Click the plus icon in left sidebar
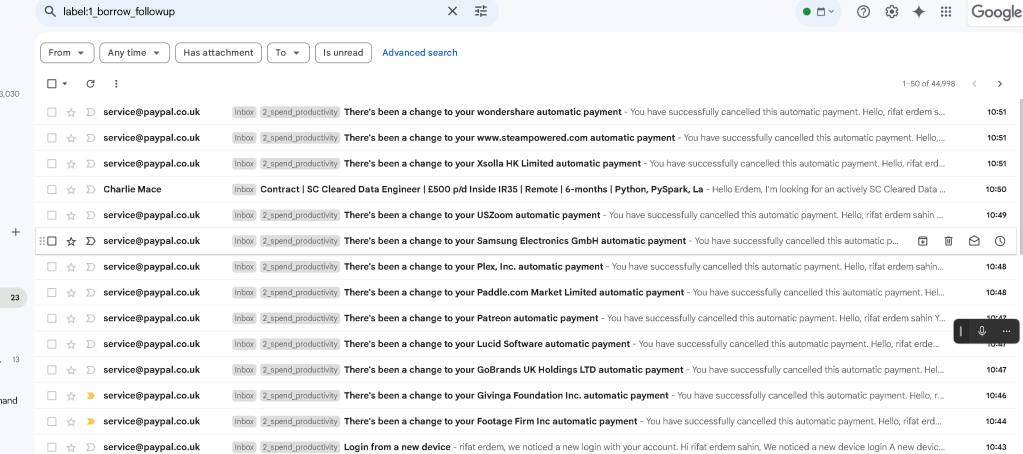The height and width of the screenshot is (454, 1023). pos(16,232)
